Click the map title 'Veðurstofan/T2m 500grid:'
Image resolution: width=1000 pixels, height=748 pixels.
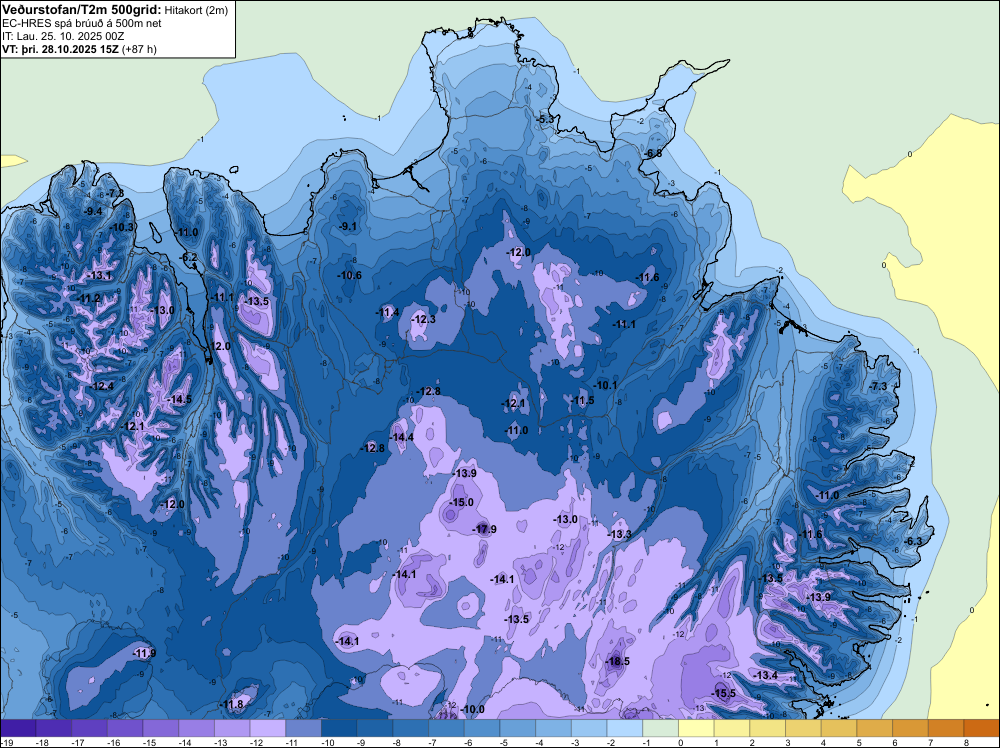[82, 10]
